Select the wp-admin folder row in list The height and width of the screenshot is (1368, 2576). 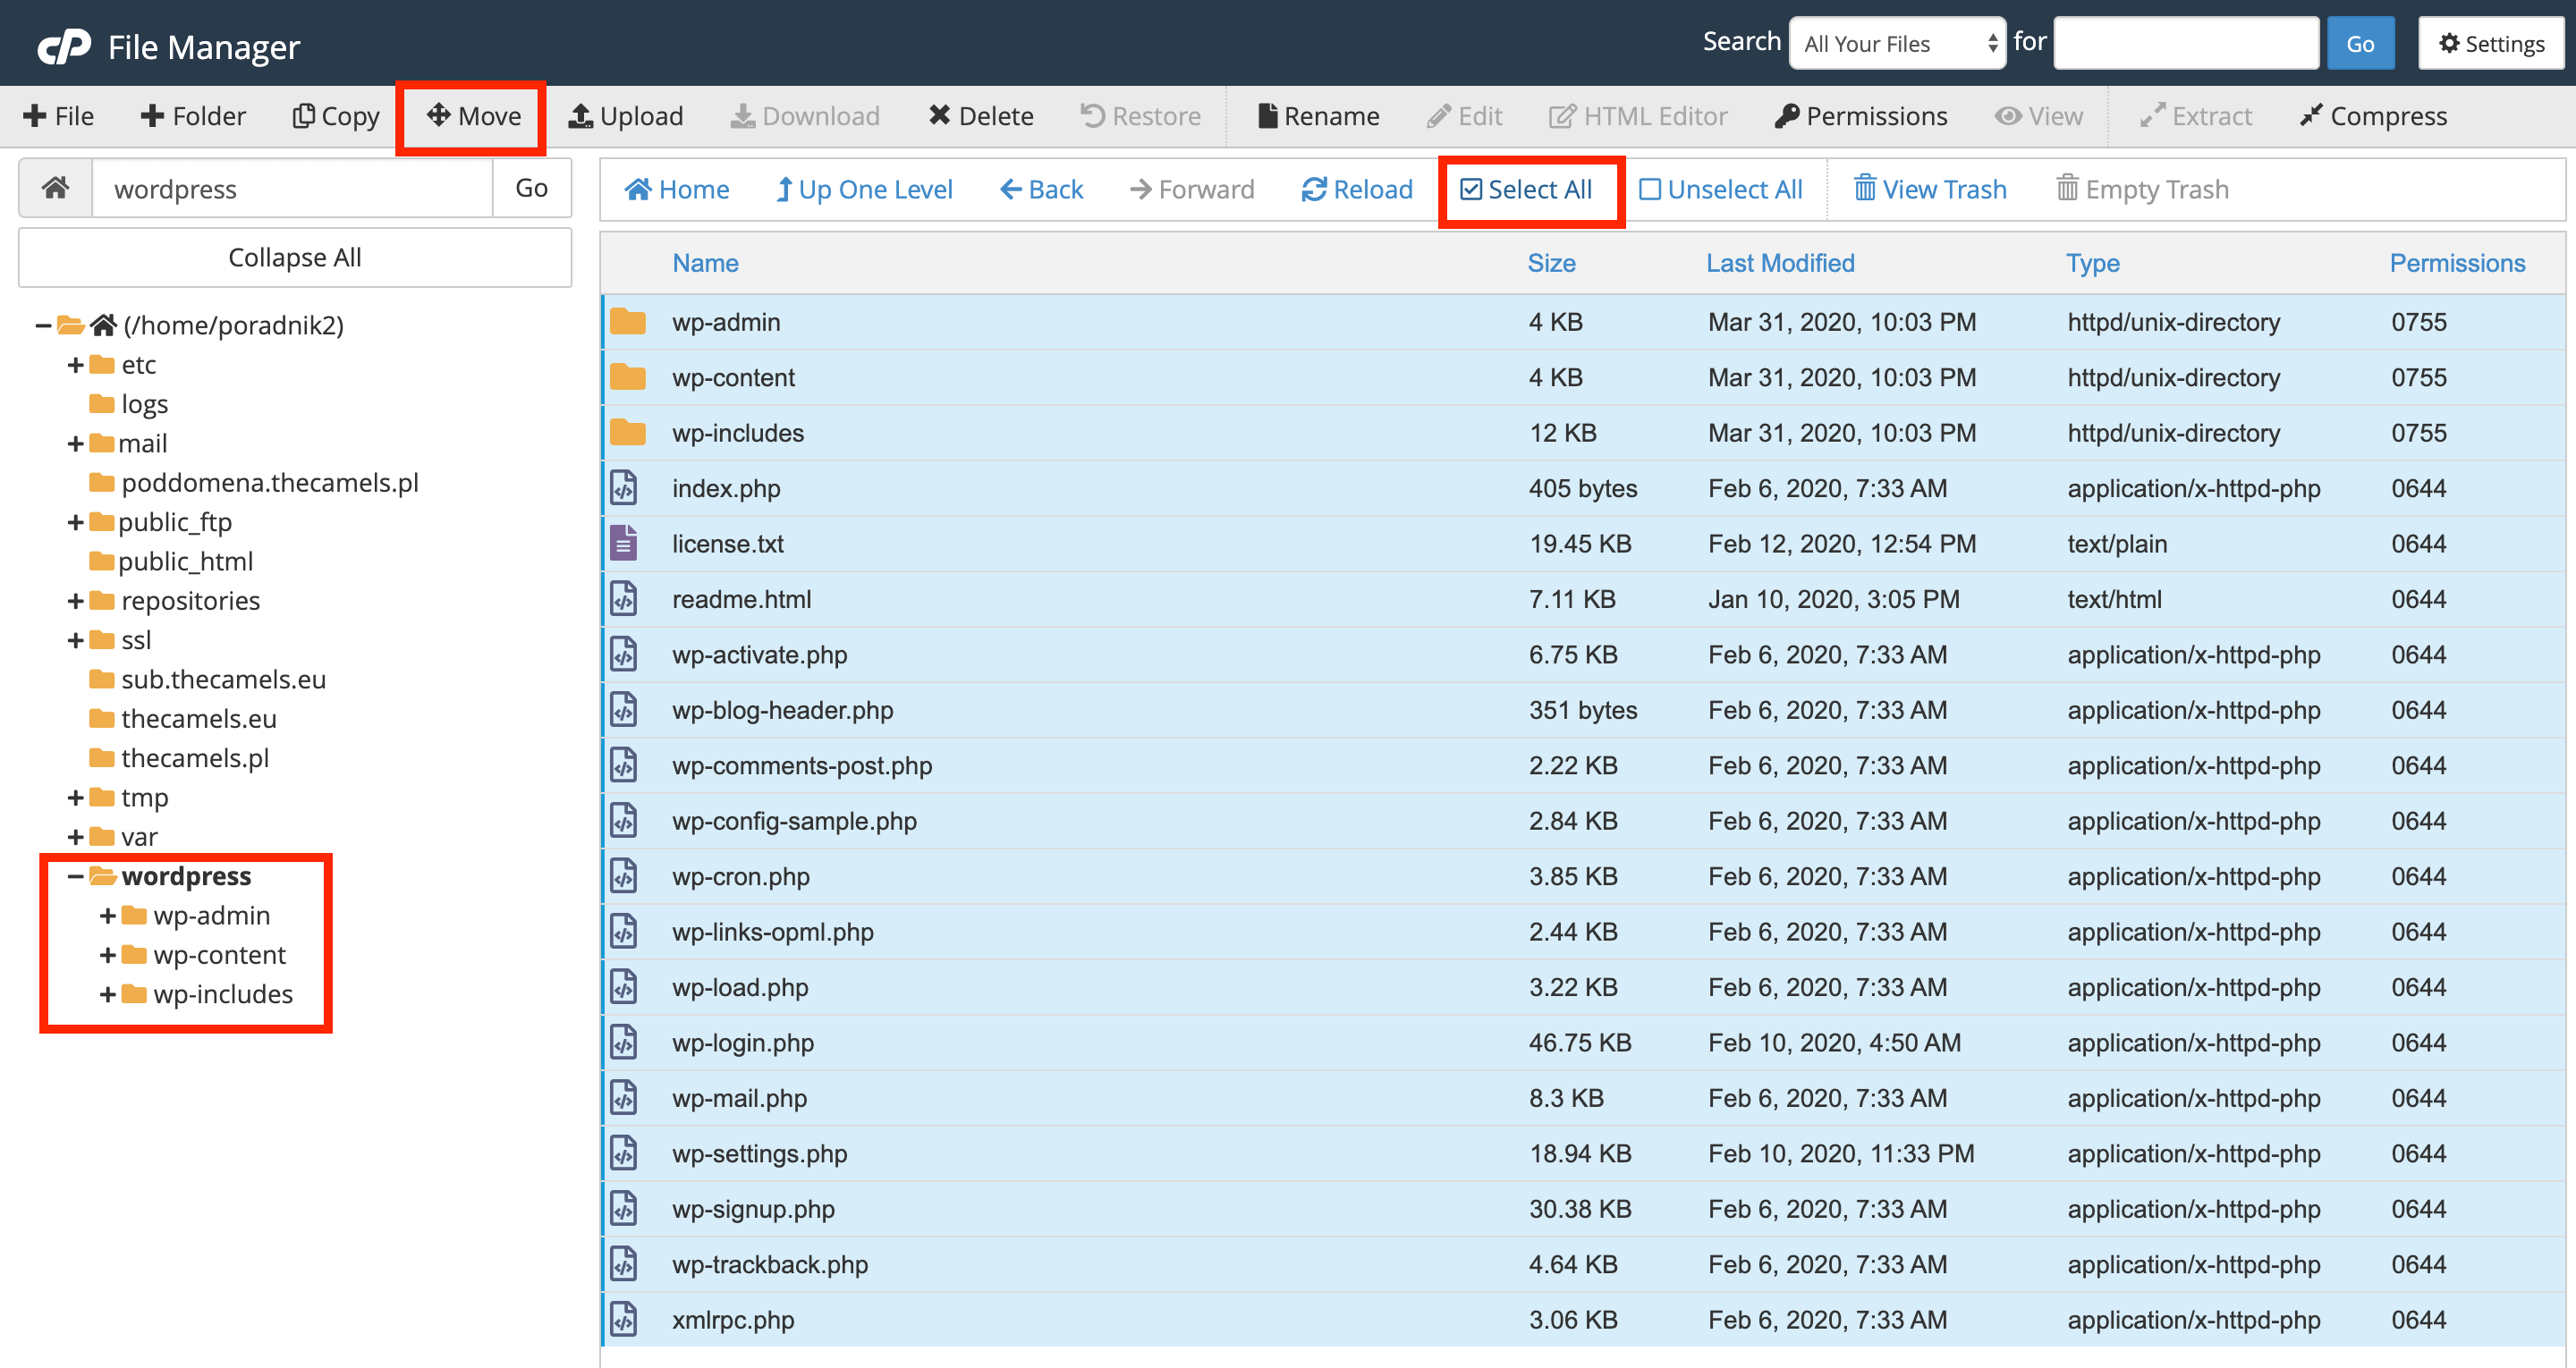[x=1583, y=322]
